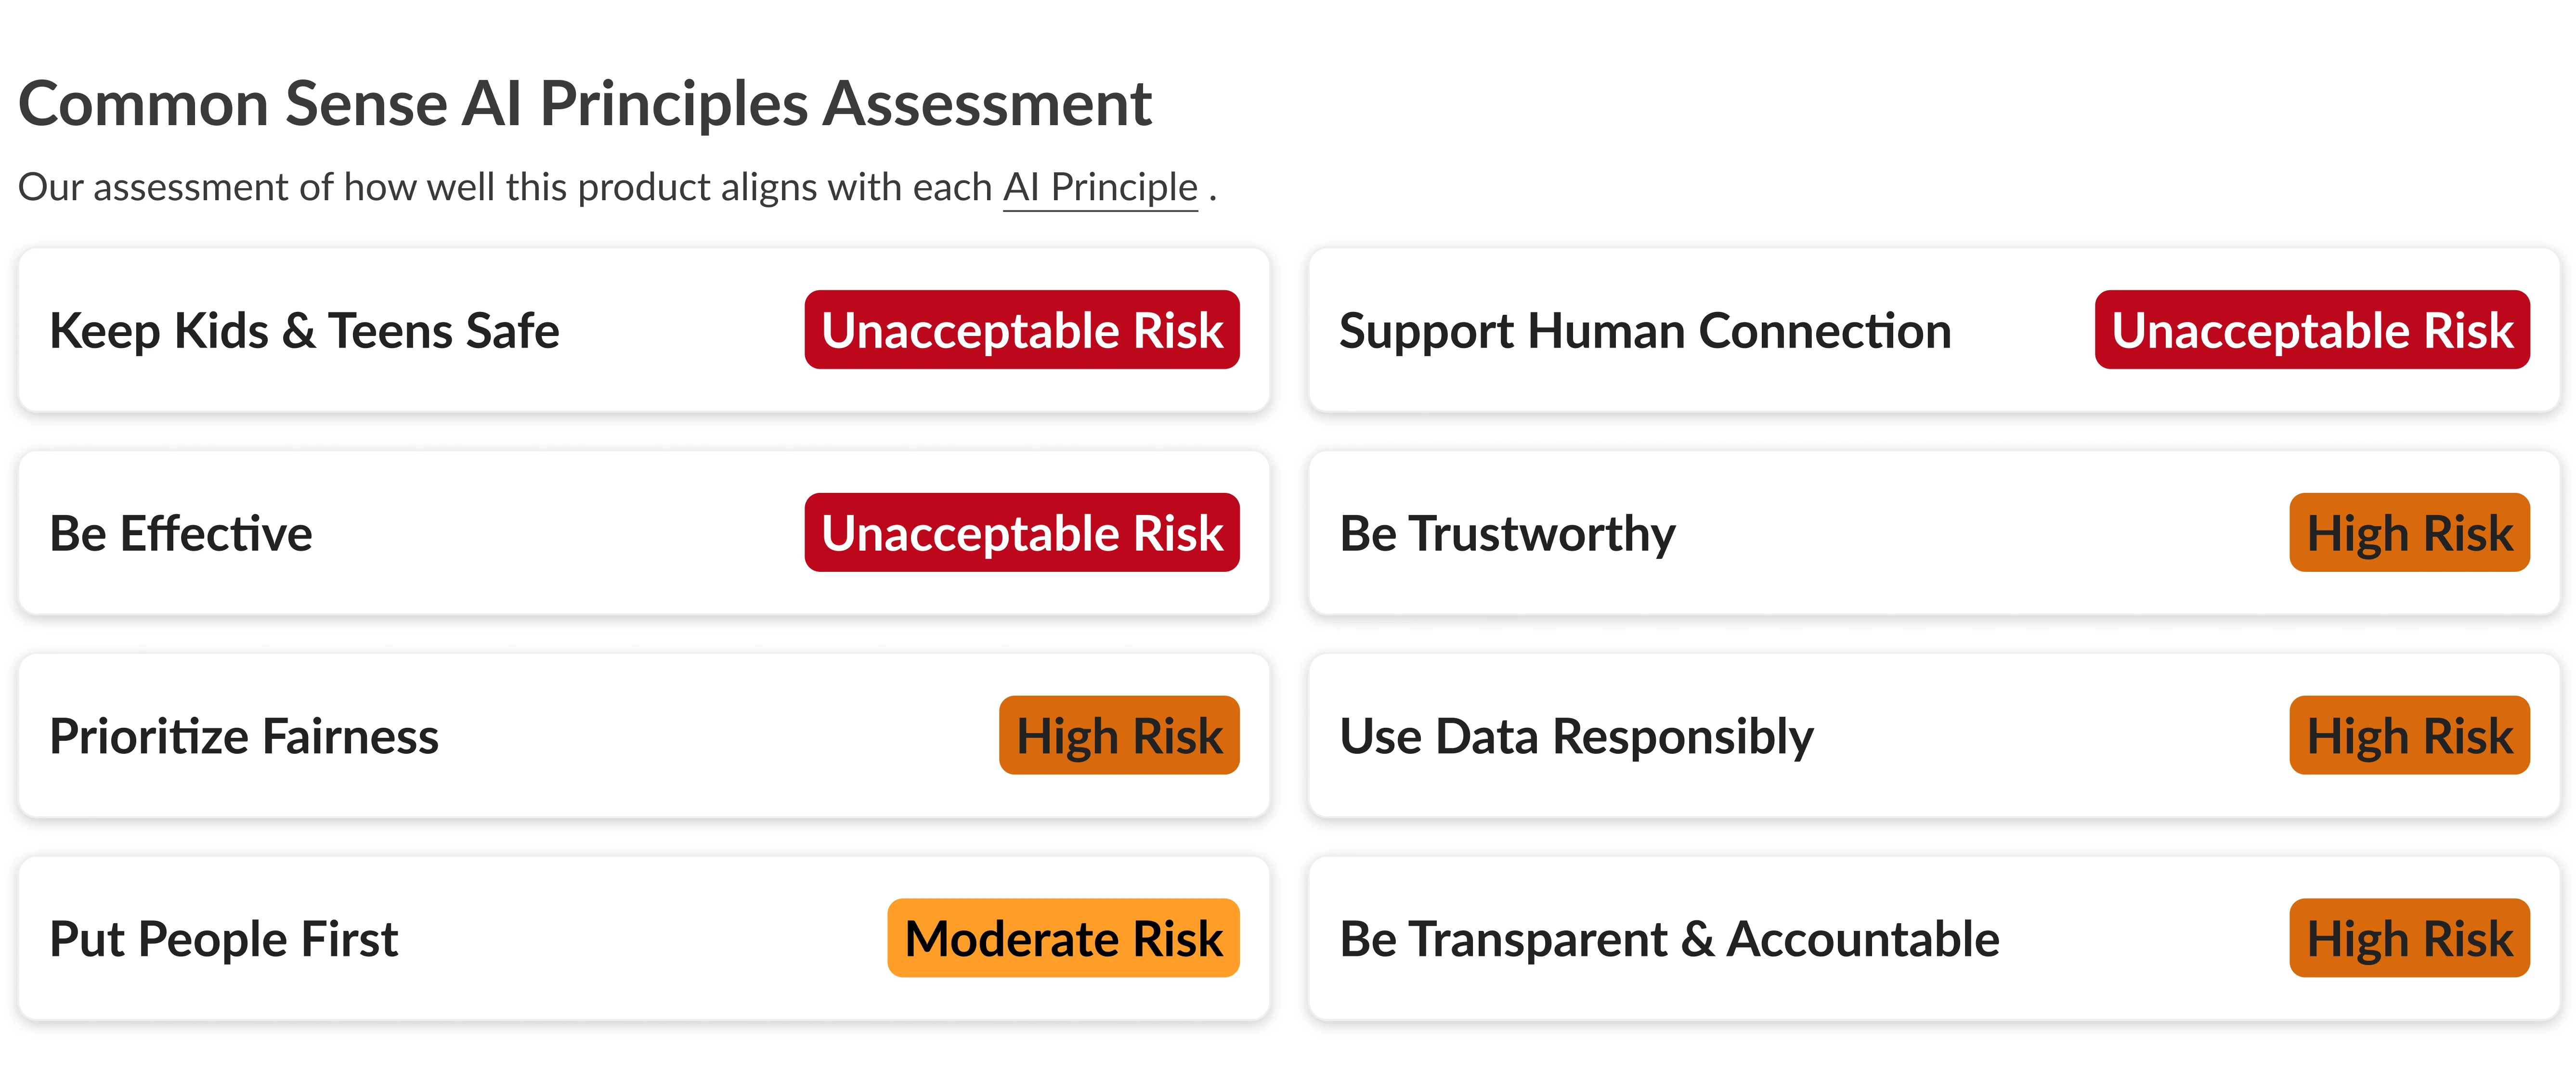Click the Moderate Risk badge
The image size is (2576, 1083).
pyautogui.click(x=1063, y=939)
